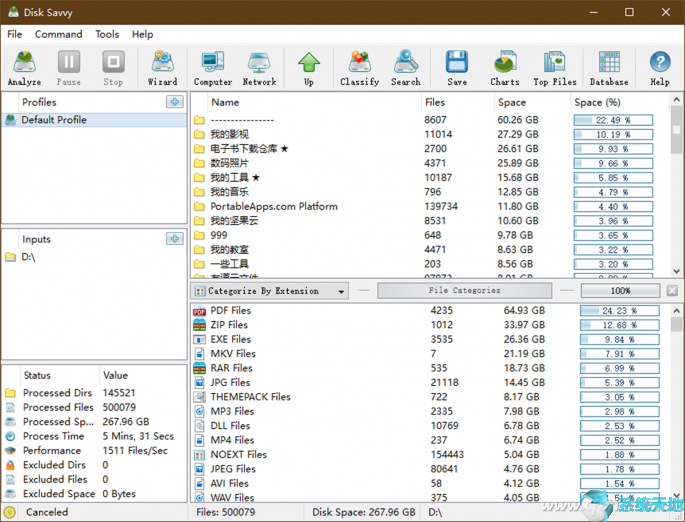Select the 我的影视 folder row
This screenshot has height=522, width=685.
click(x=430, y=134)
